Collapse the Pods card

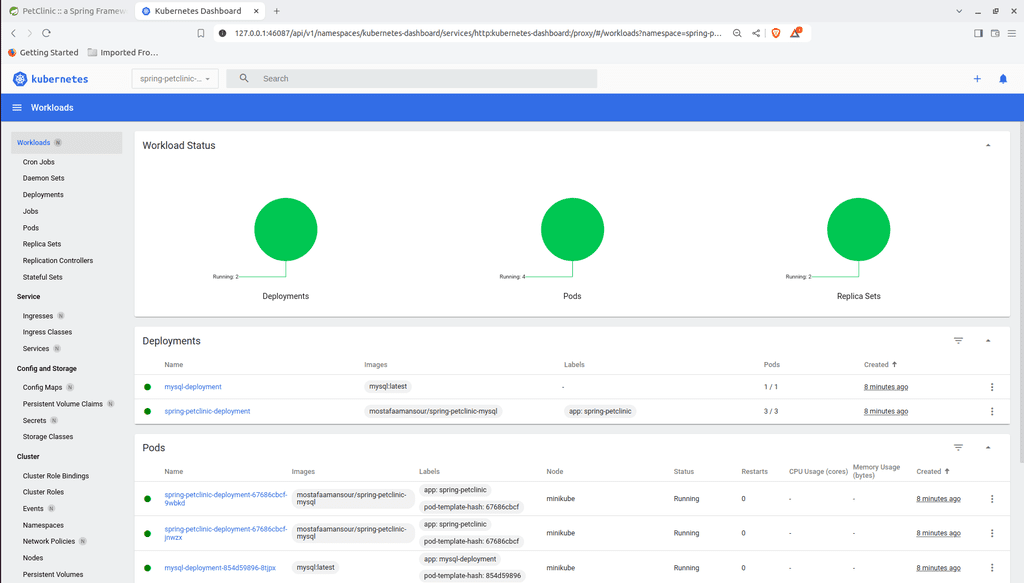pos(988,448)
